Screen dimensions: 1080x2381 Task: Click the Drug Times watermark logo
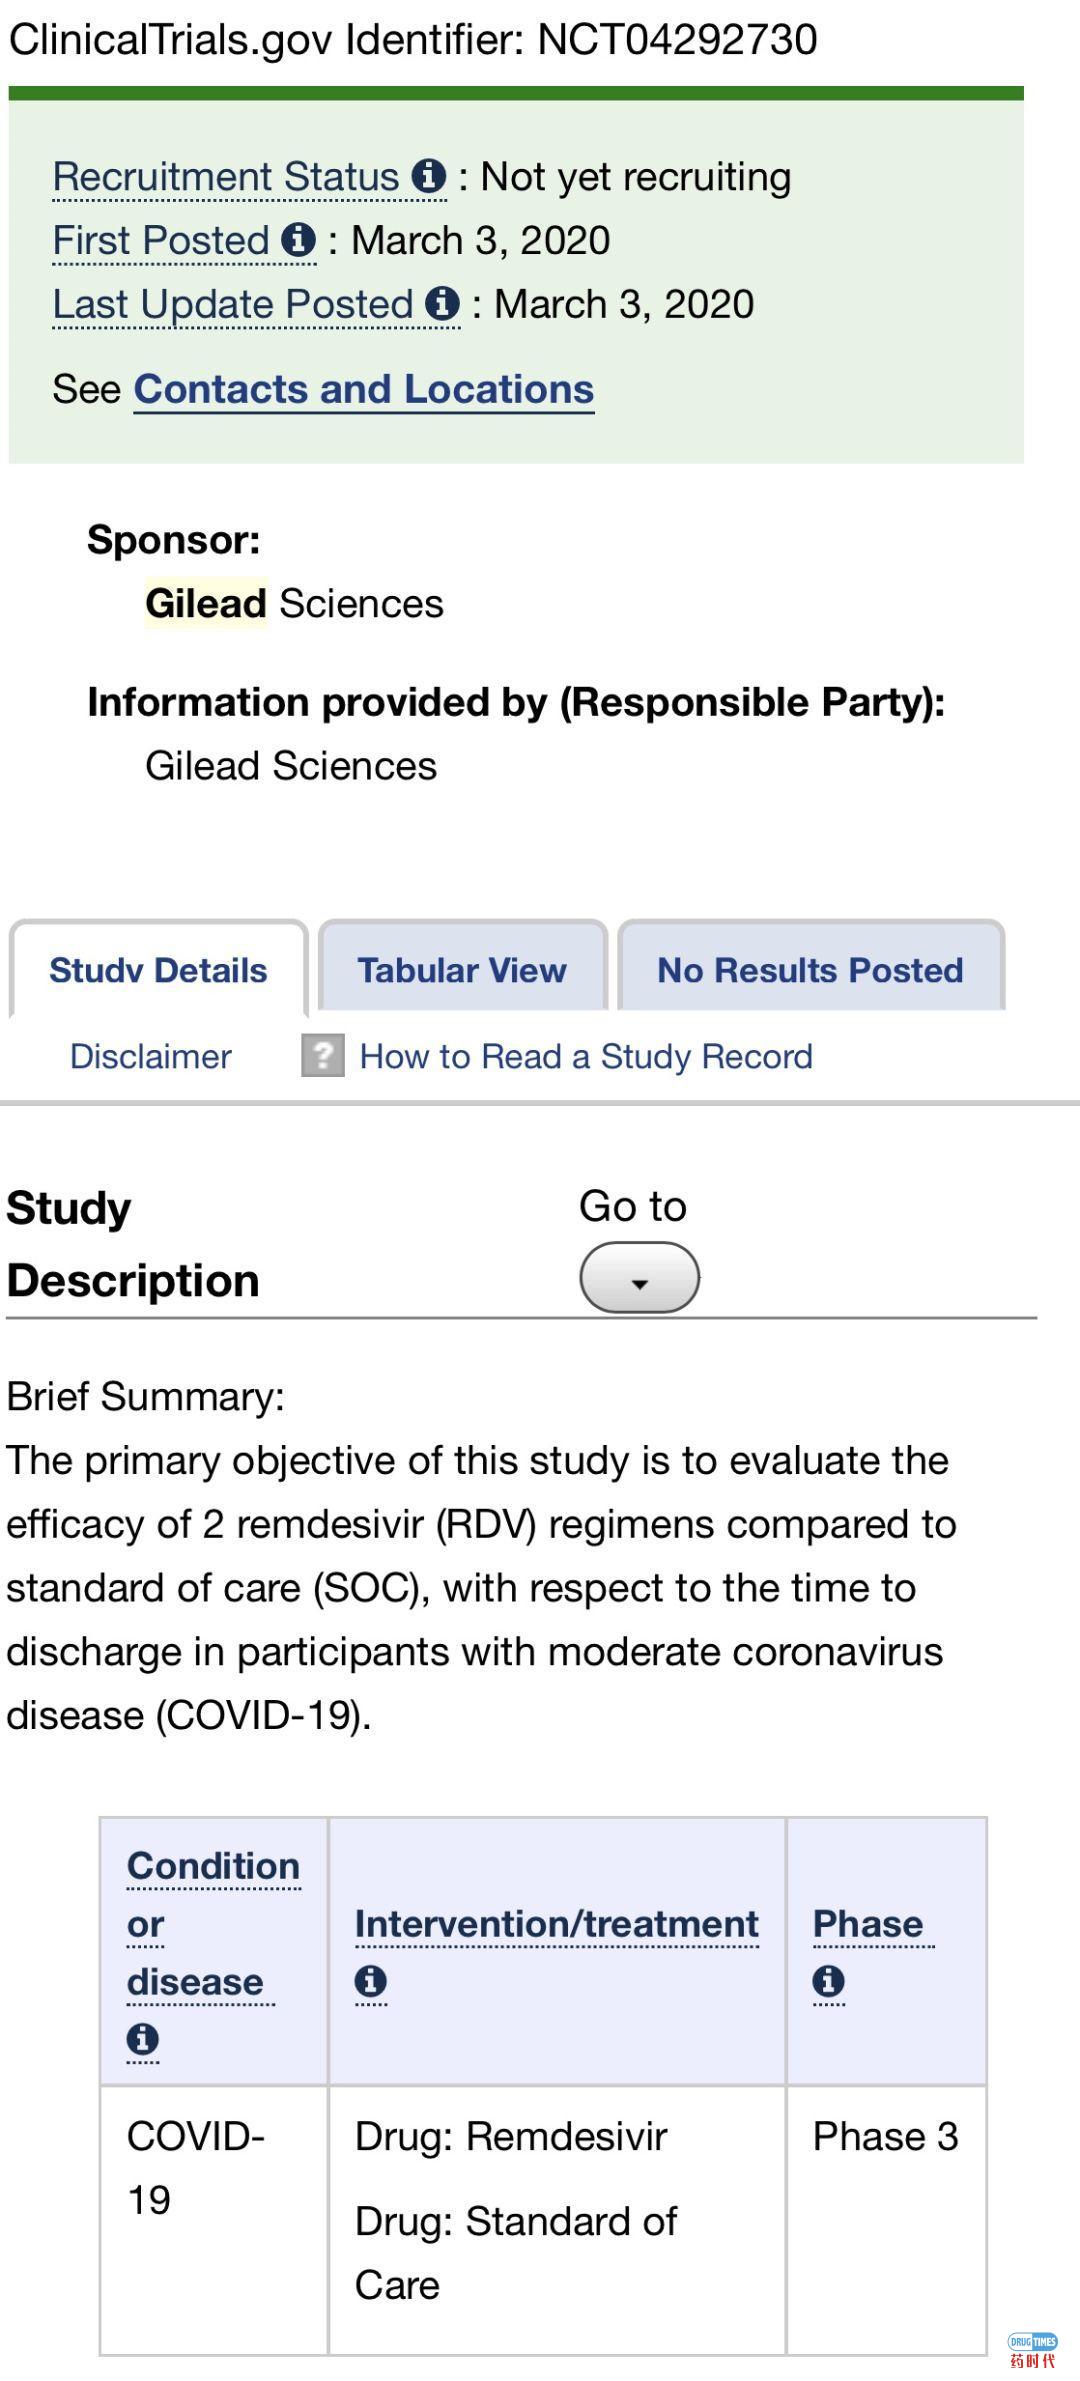tap(1032, 2348)
